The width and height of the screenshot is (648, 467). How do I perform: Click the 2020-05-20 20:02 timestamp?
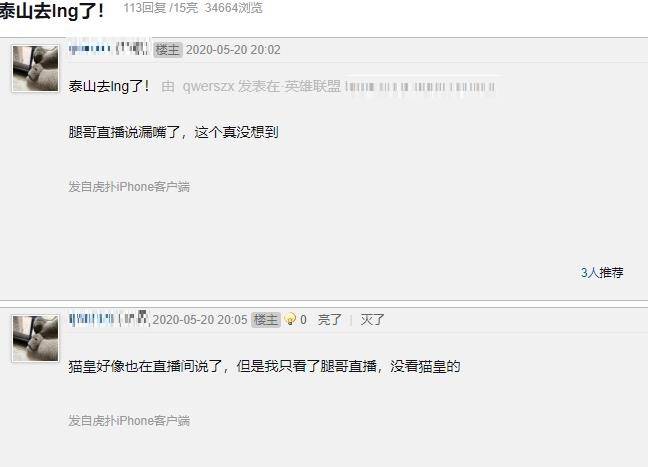[233, 50]
